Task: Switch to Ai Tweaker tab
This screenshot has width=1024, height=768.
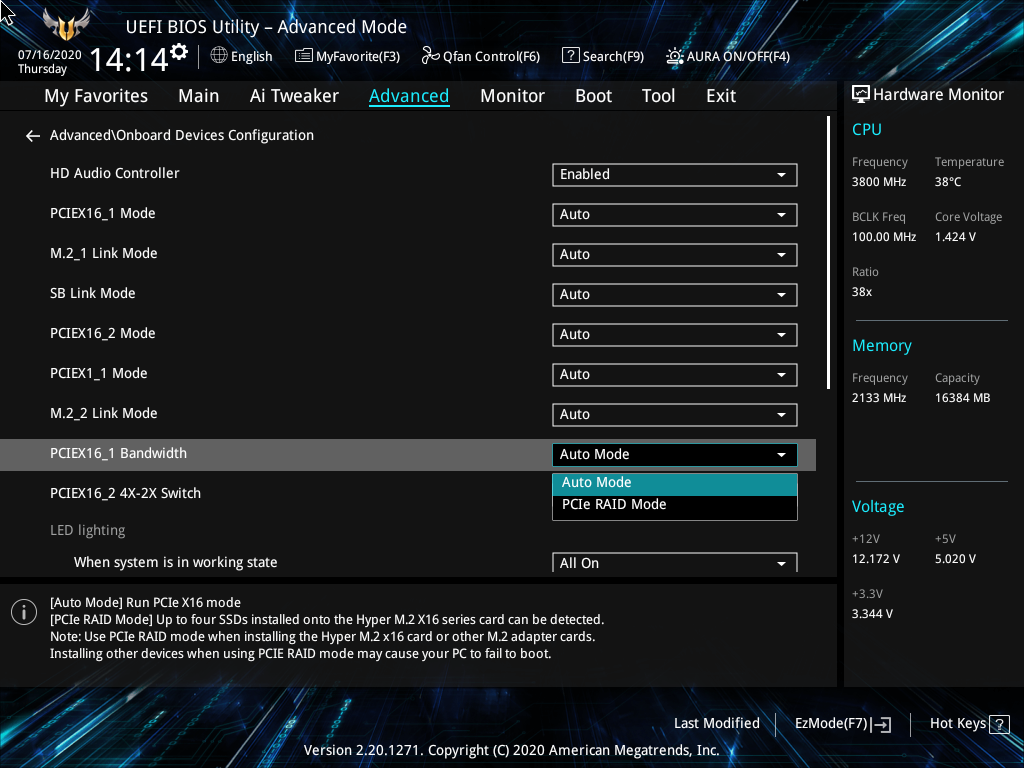Action: 294,96
